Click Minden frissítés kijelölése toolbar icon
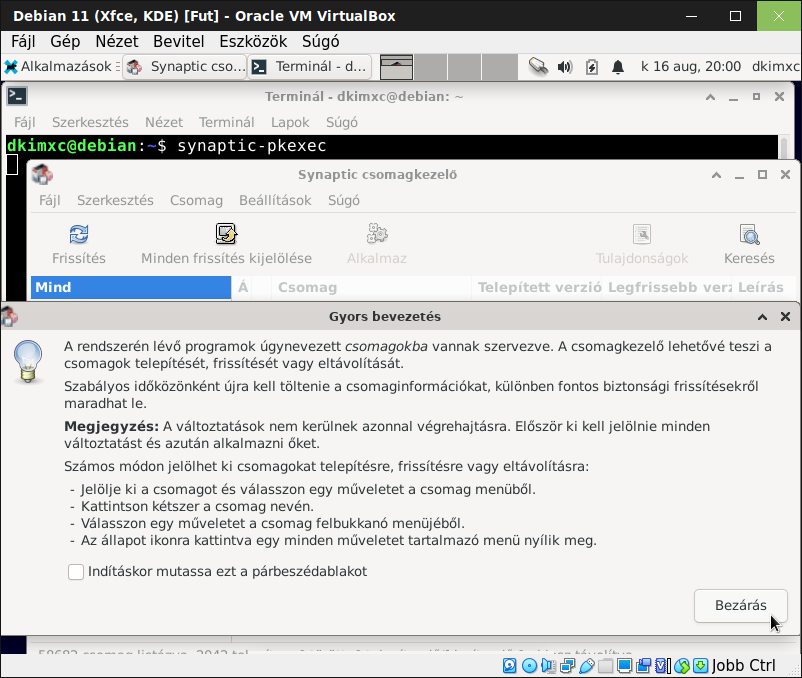 226,234
